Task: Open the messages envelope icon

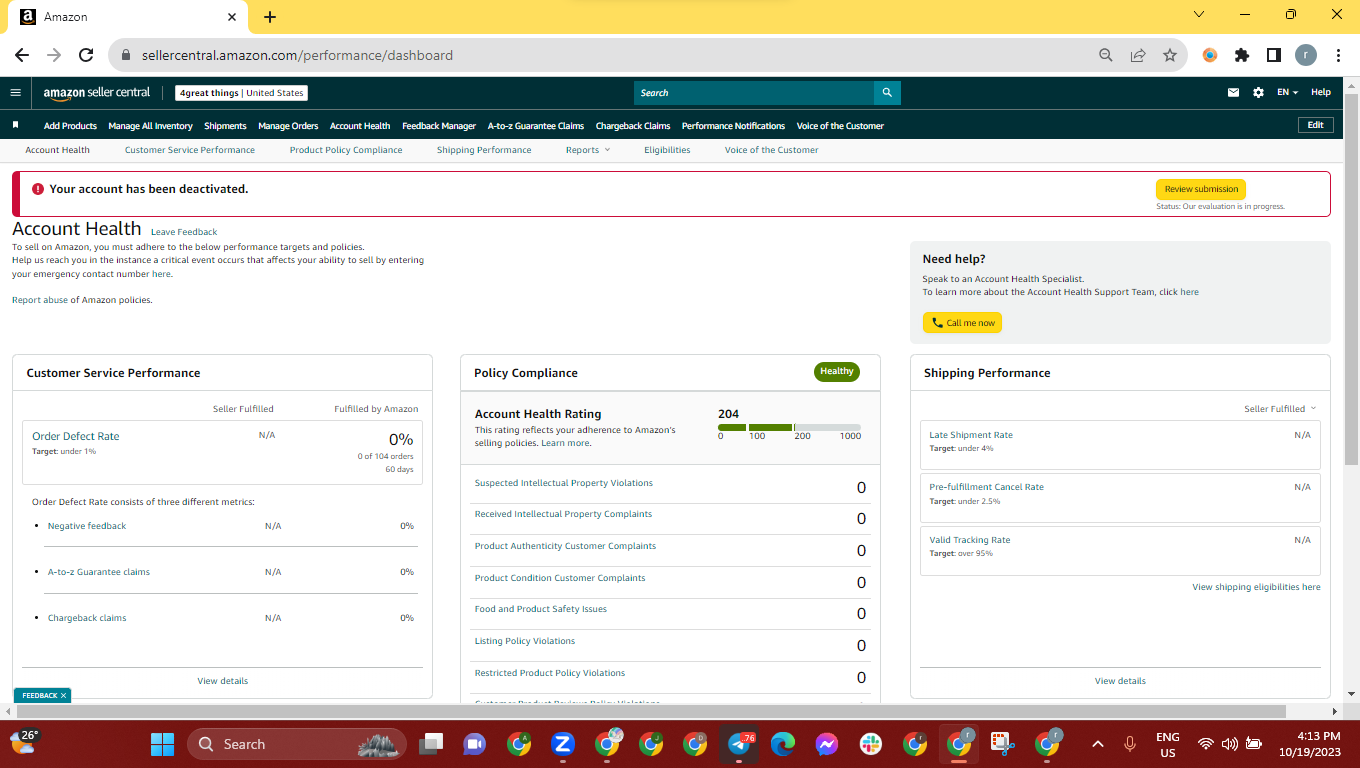Action: pyautogui.click(x=1233, y=93)
